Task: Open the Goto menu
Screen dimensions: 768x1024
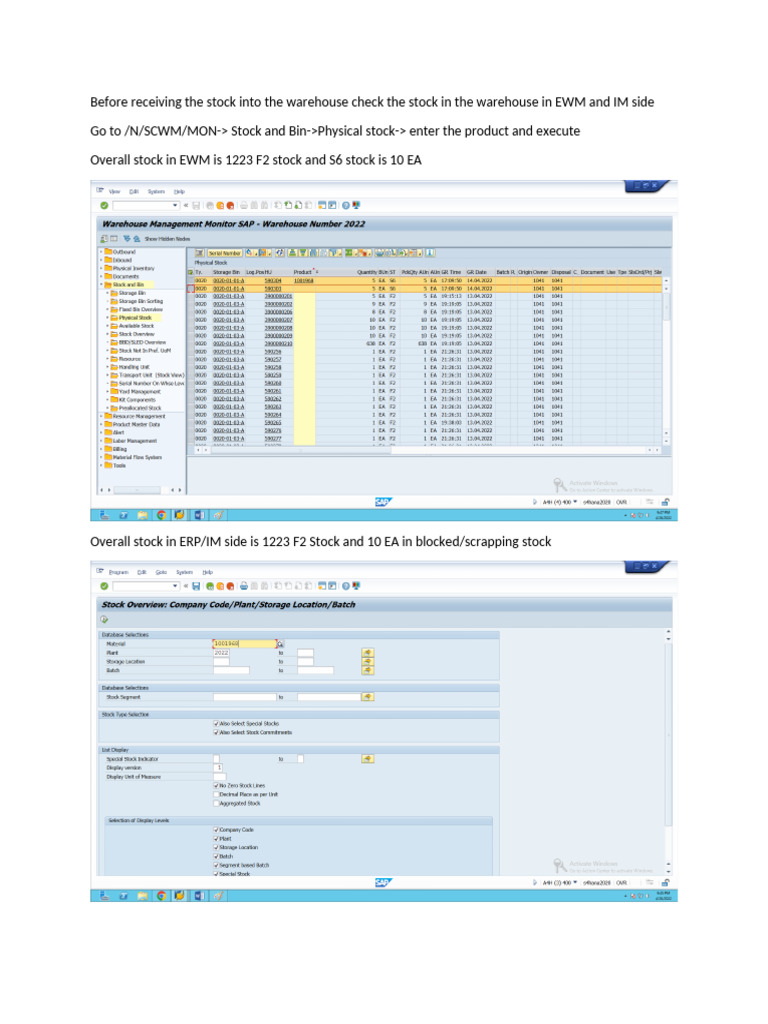Action: (161, 572)
